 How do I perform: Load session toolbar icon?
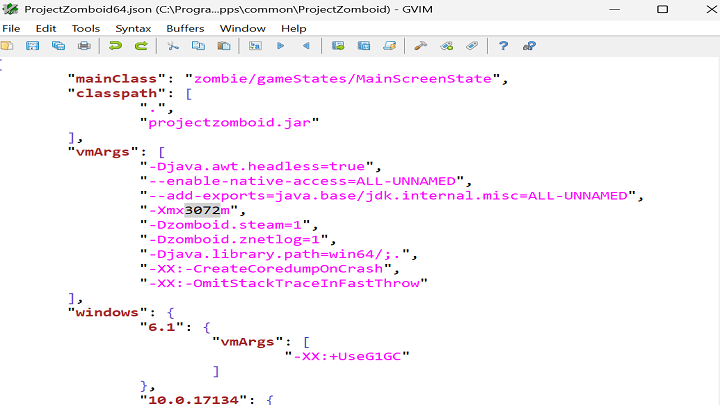(338, 46)
